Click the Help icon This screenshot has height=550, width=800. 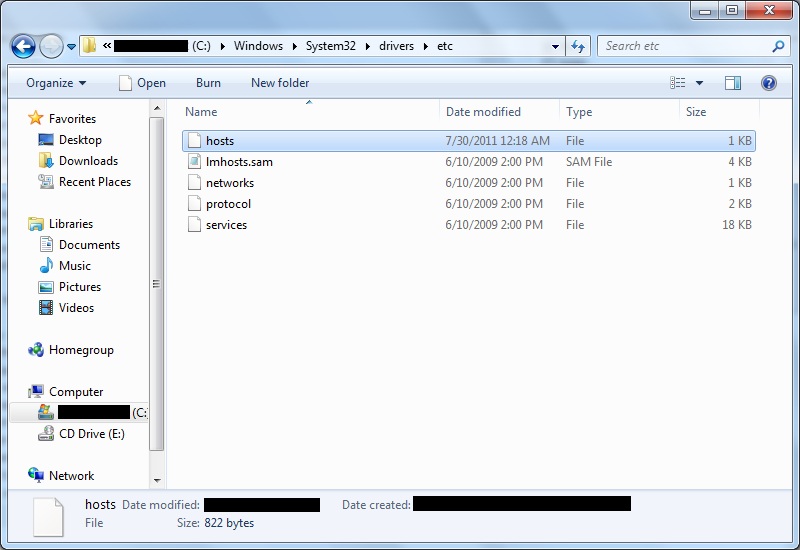[769, 83]
